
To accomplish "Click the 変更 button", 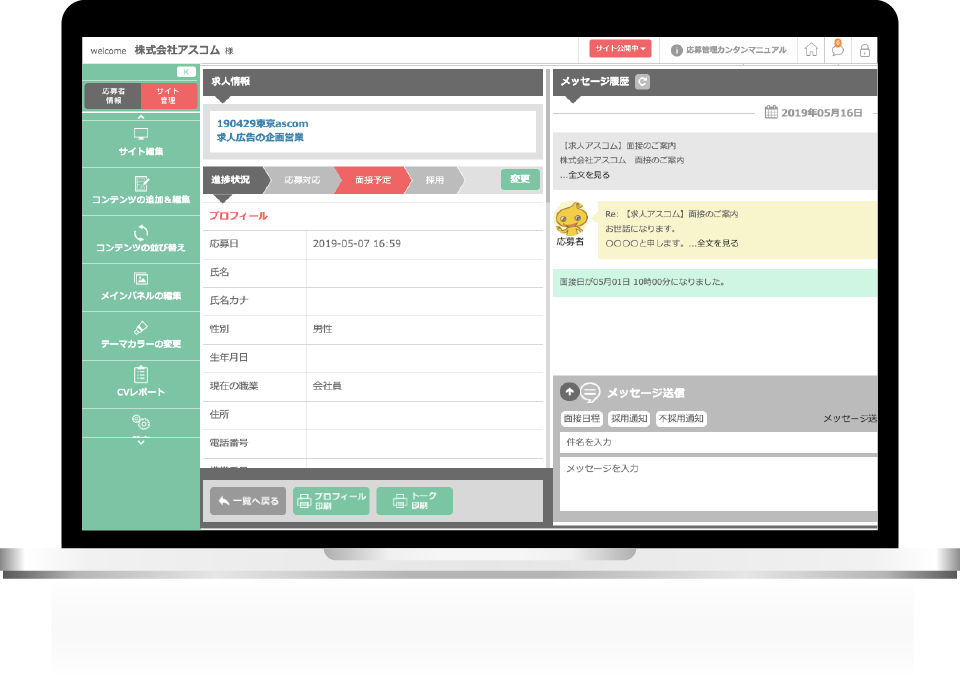I will click(x=520, y=180).
